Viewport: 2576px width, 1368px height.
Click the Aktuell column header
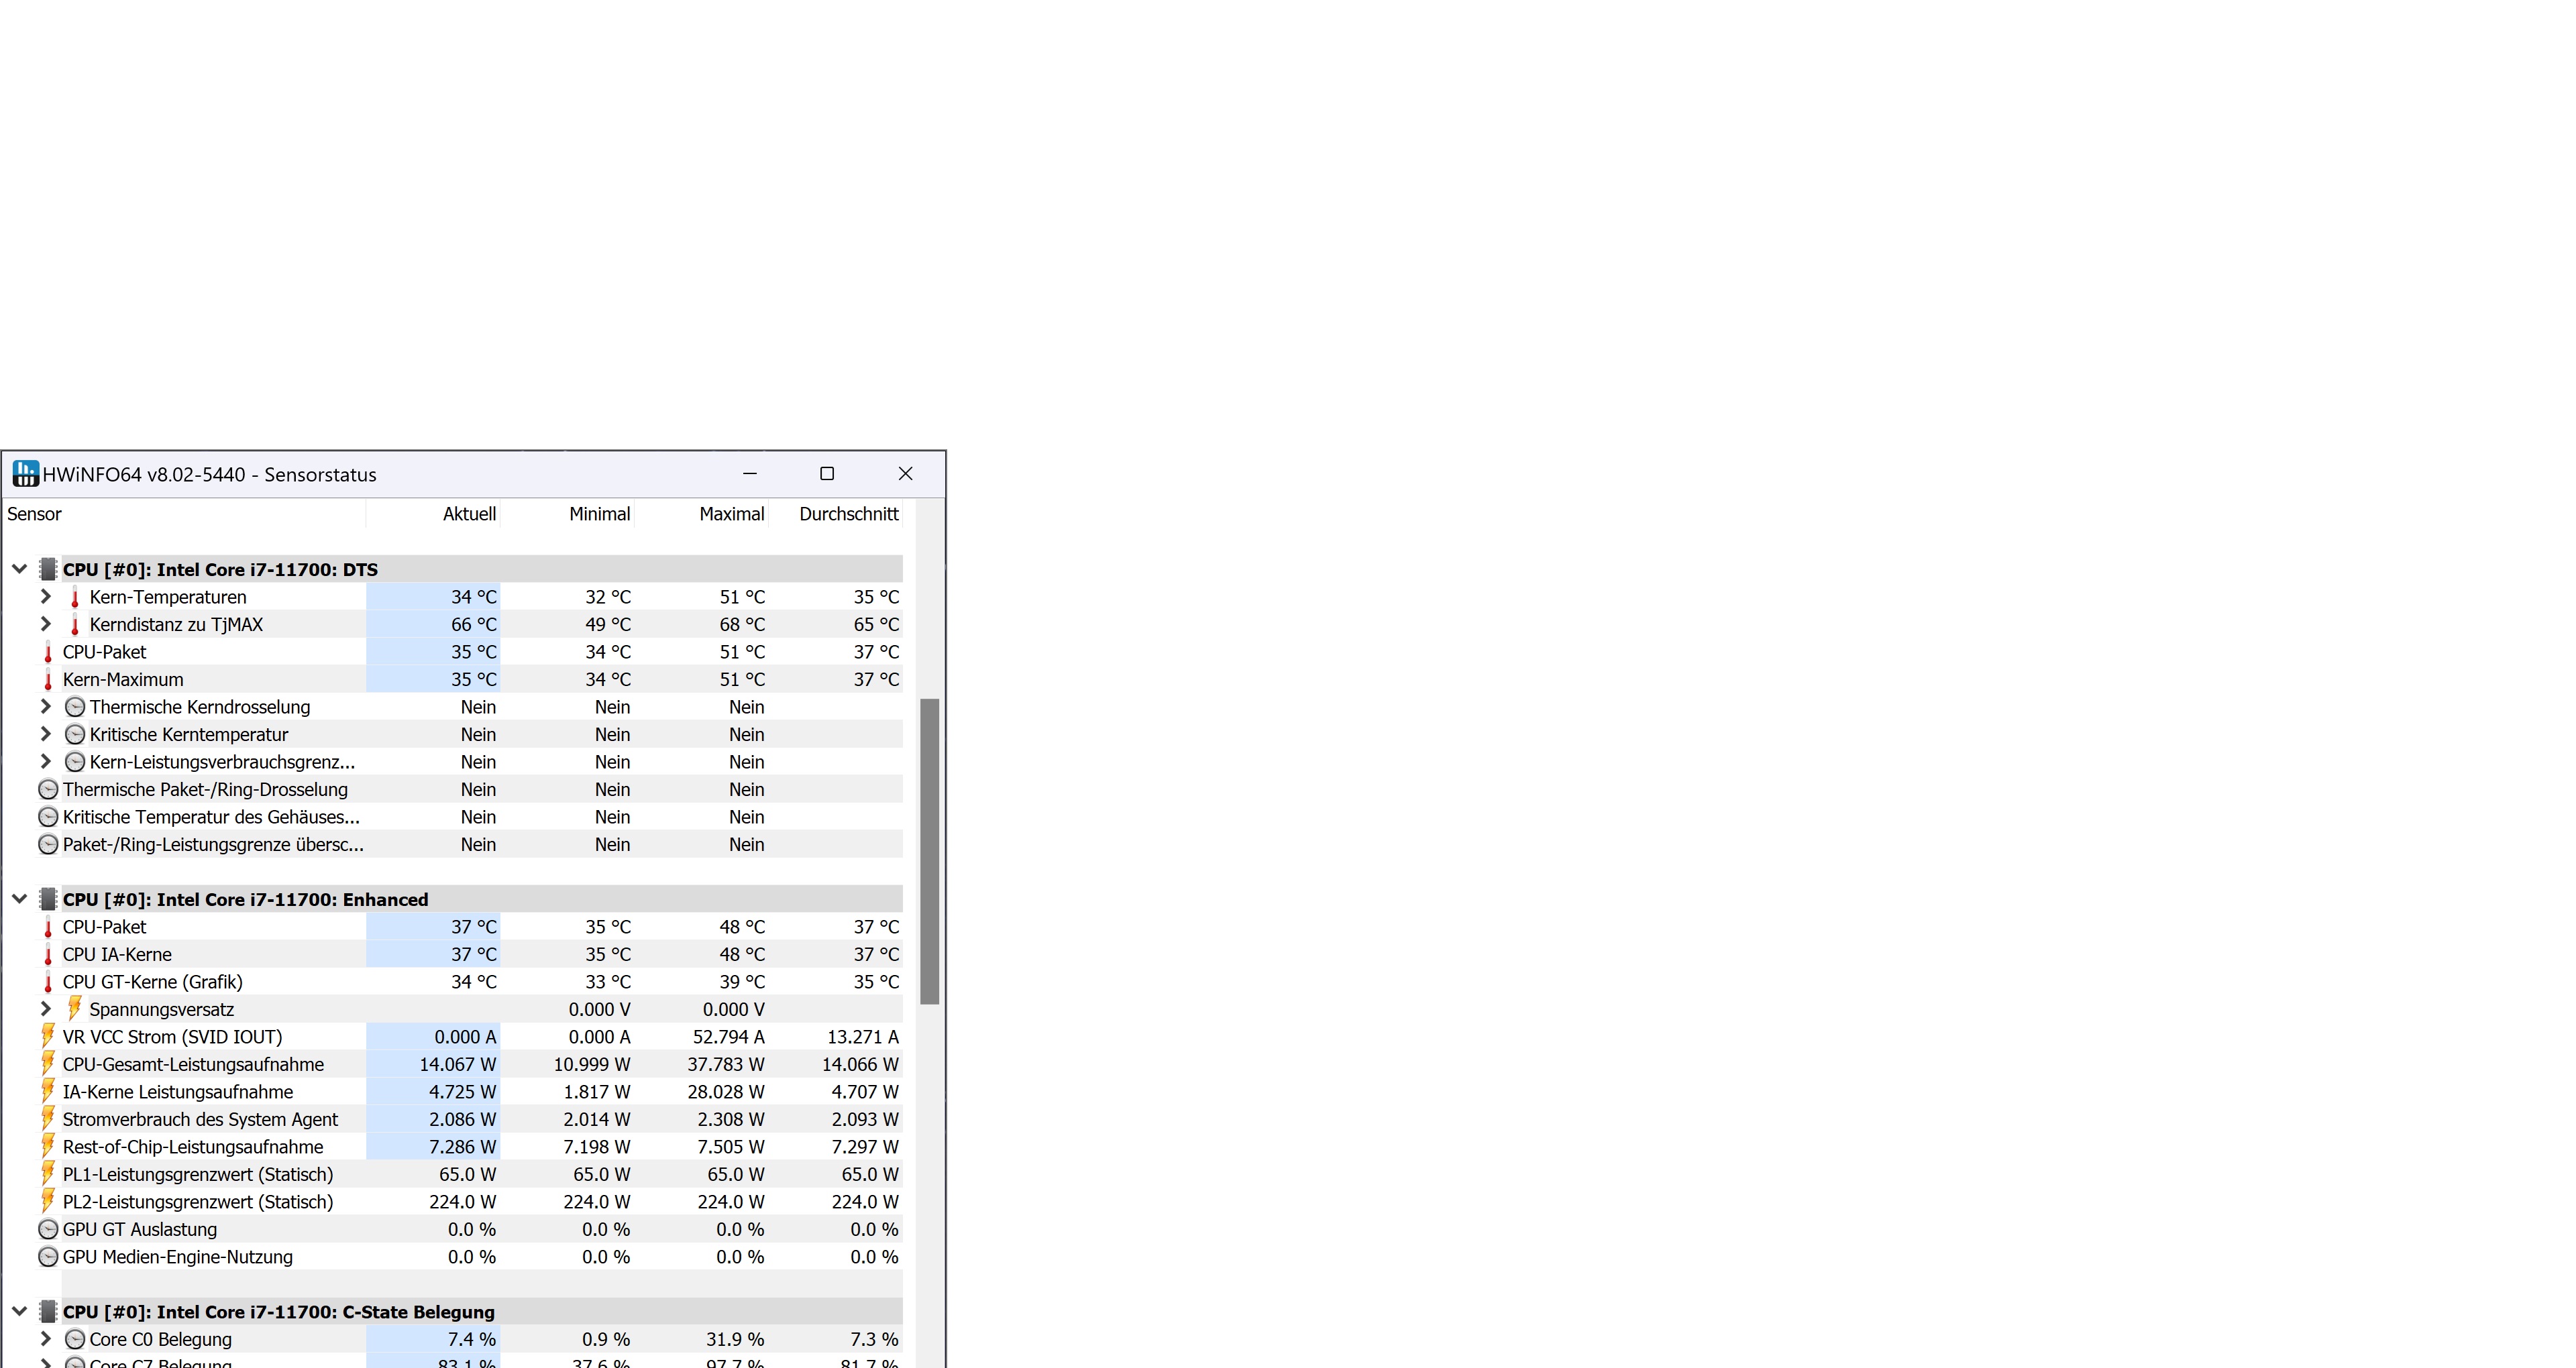tap(468, 514)
